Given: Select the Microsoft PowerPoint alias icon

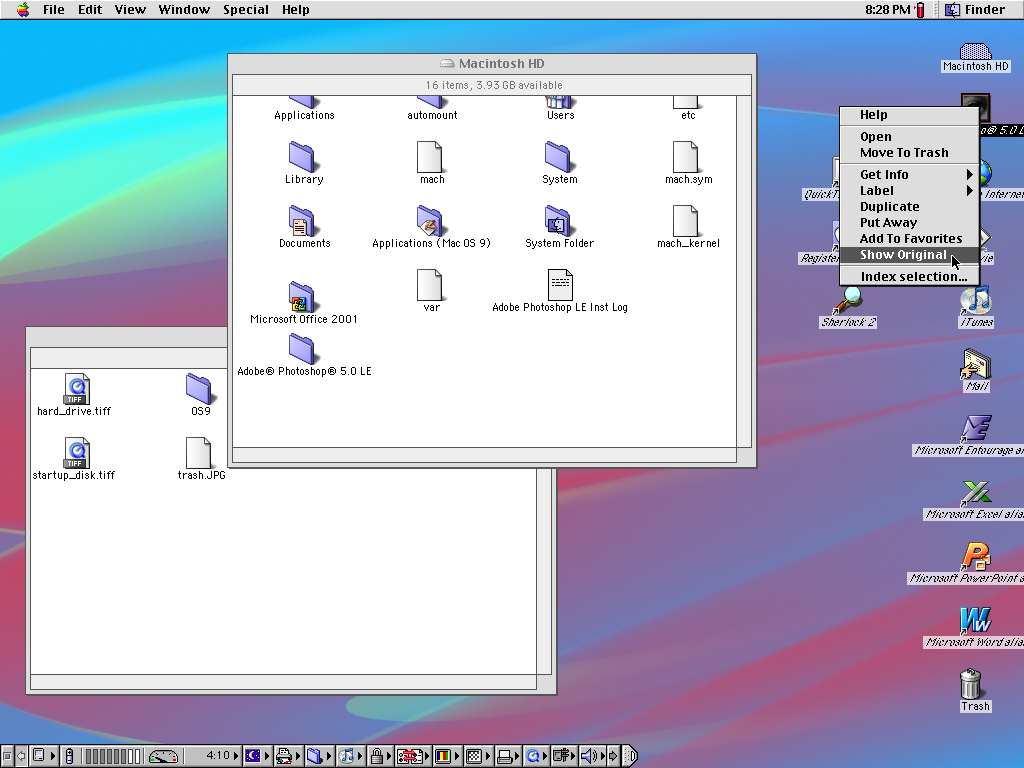Looking at the screenshot, I should (975, 557).
